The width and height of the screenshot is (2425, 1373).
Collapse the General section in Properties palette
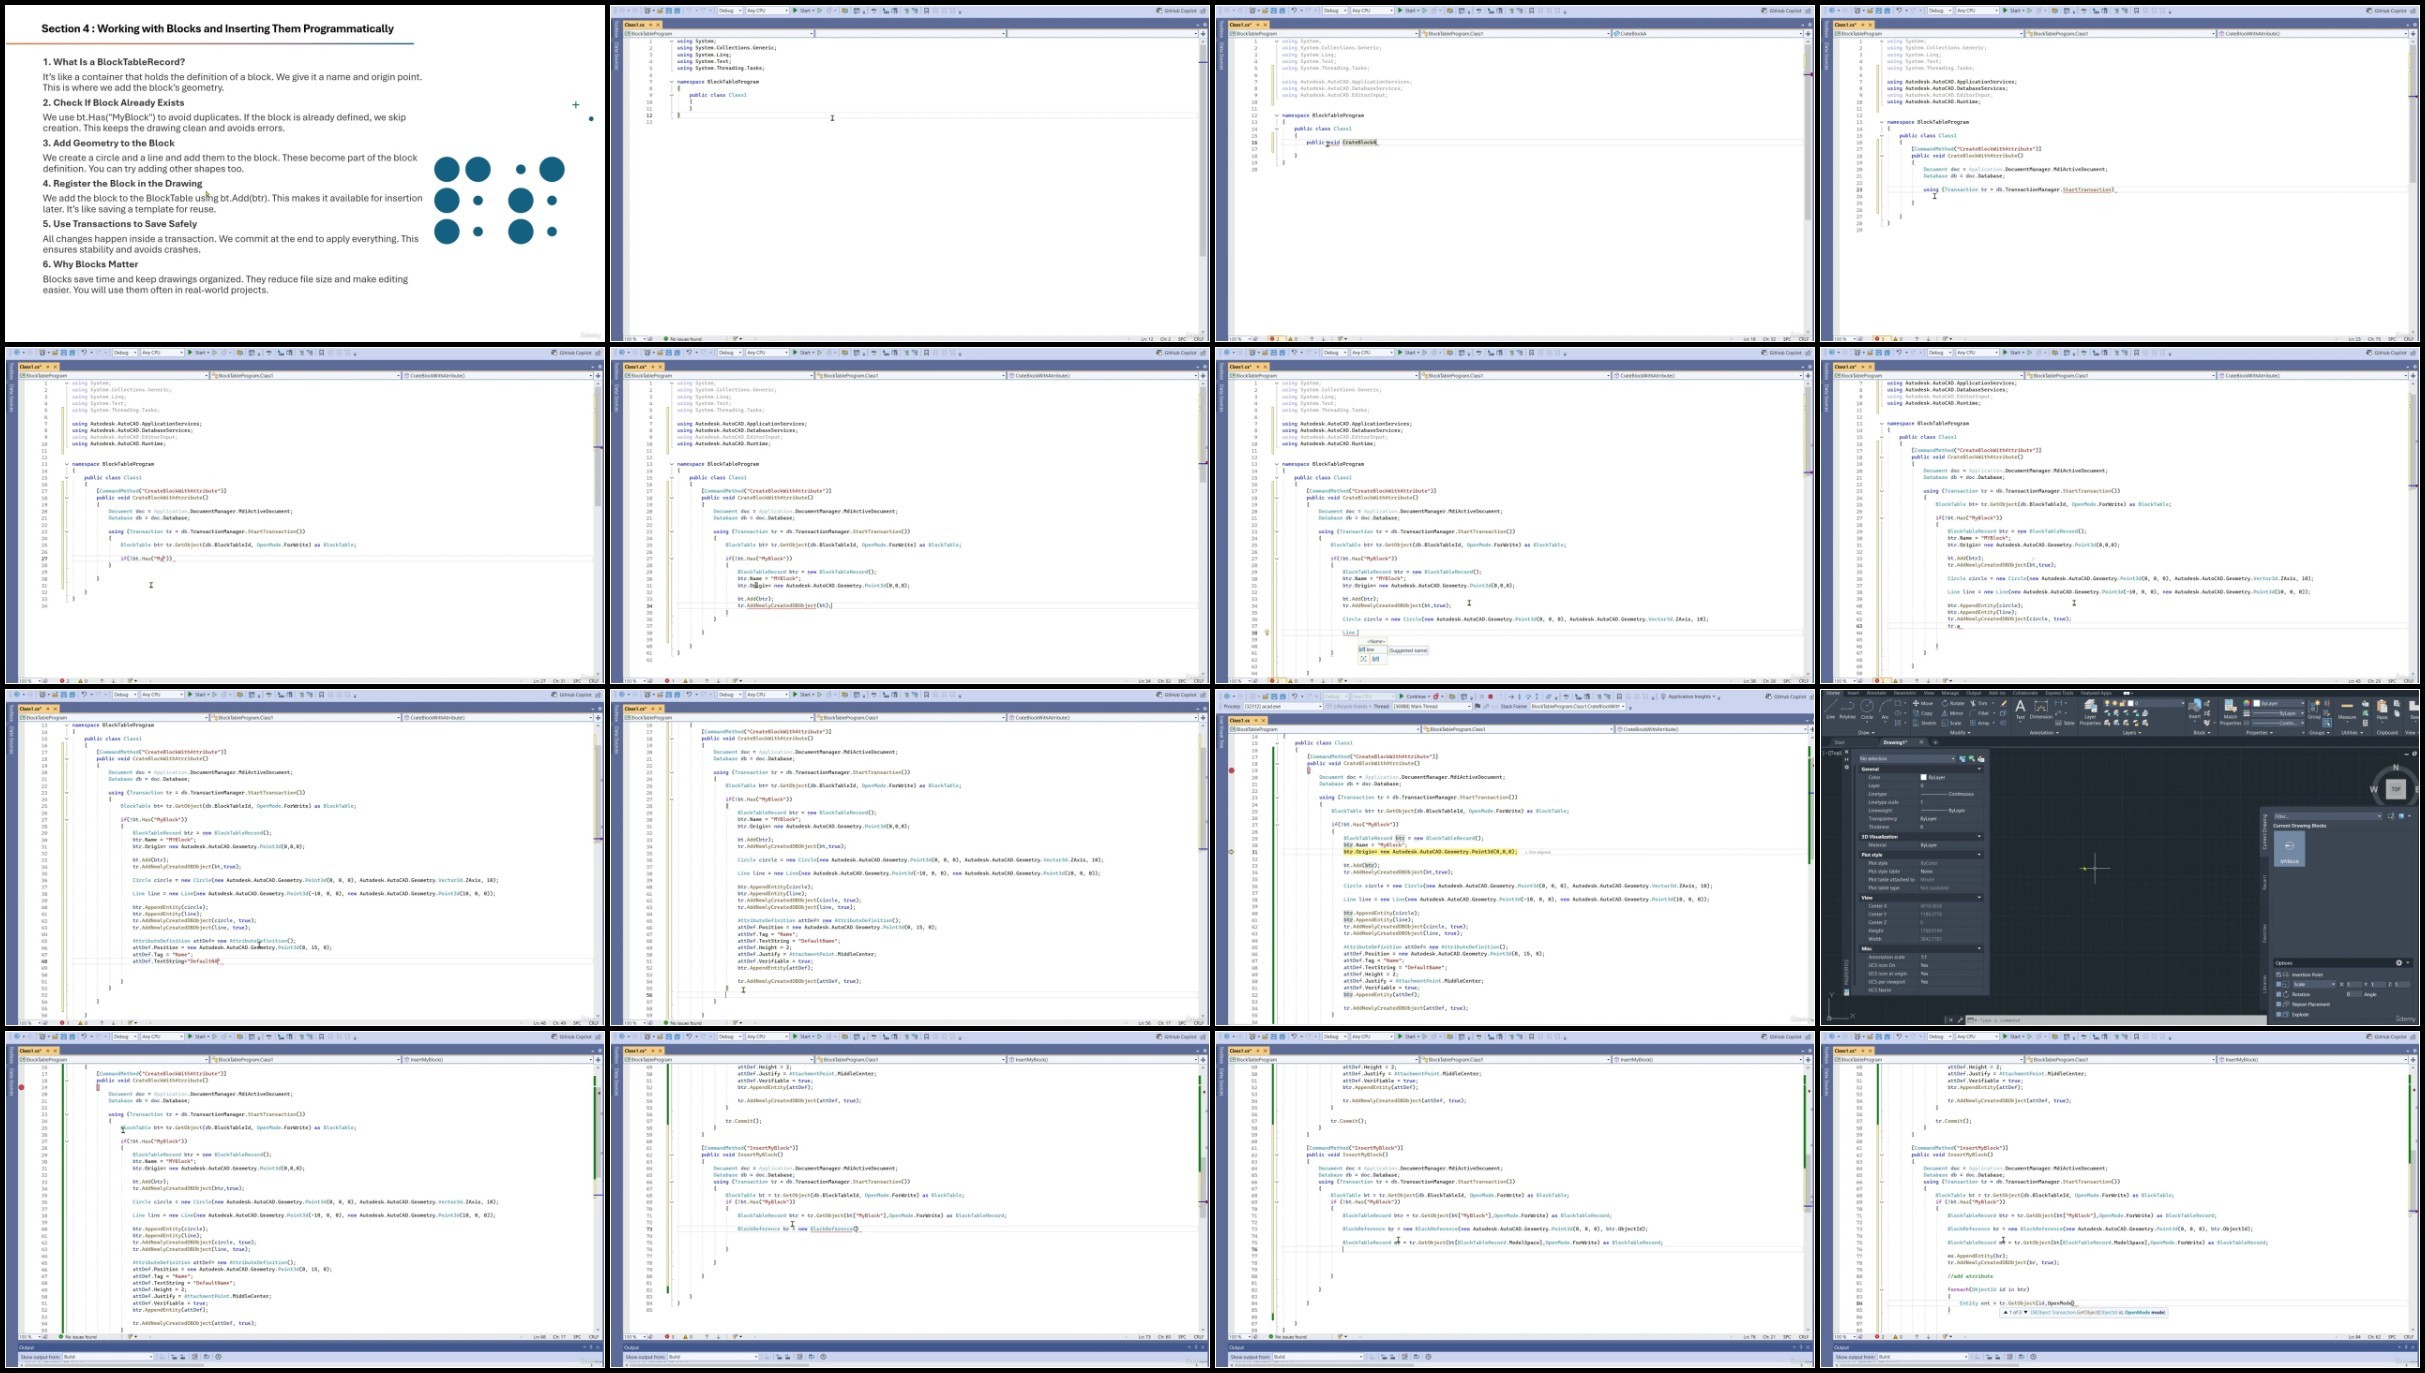(x=1979, y=768)
